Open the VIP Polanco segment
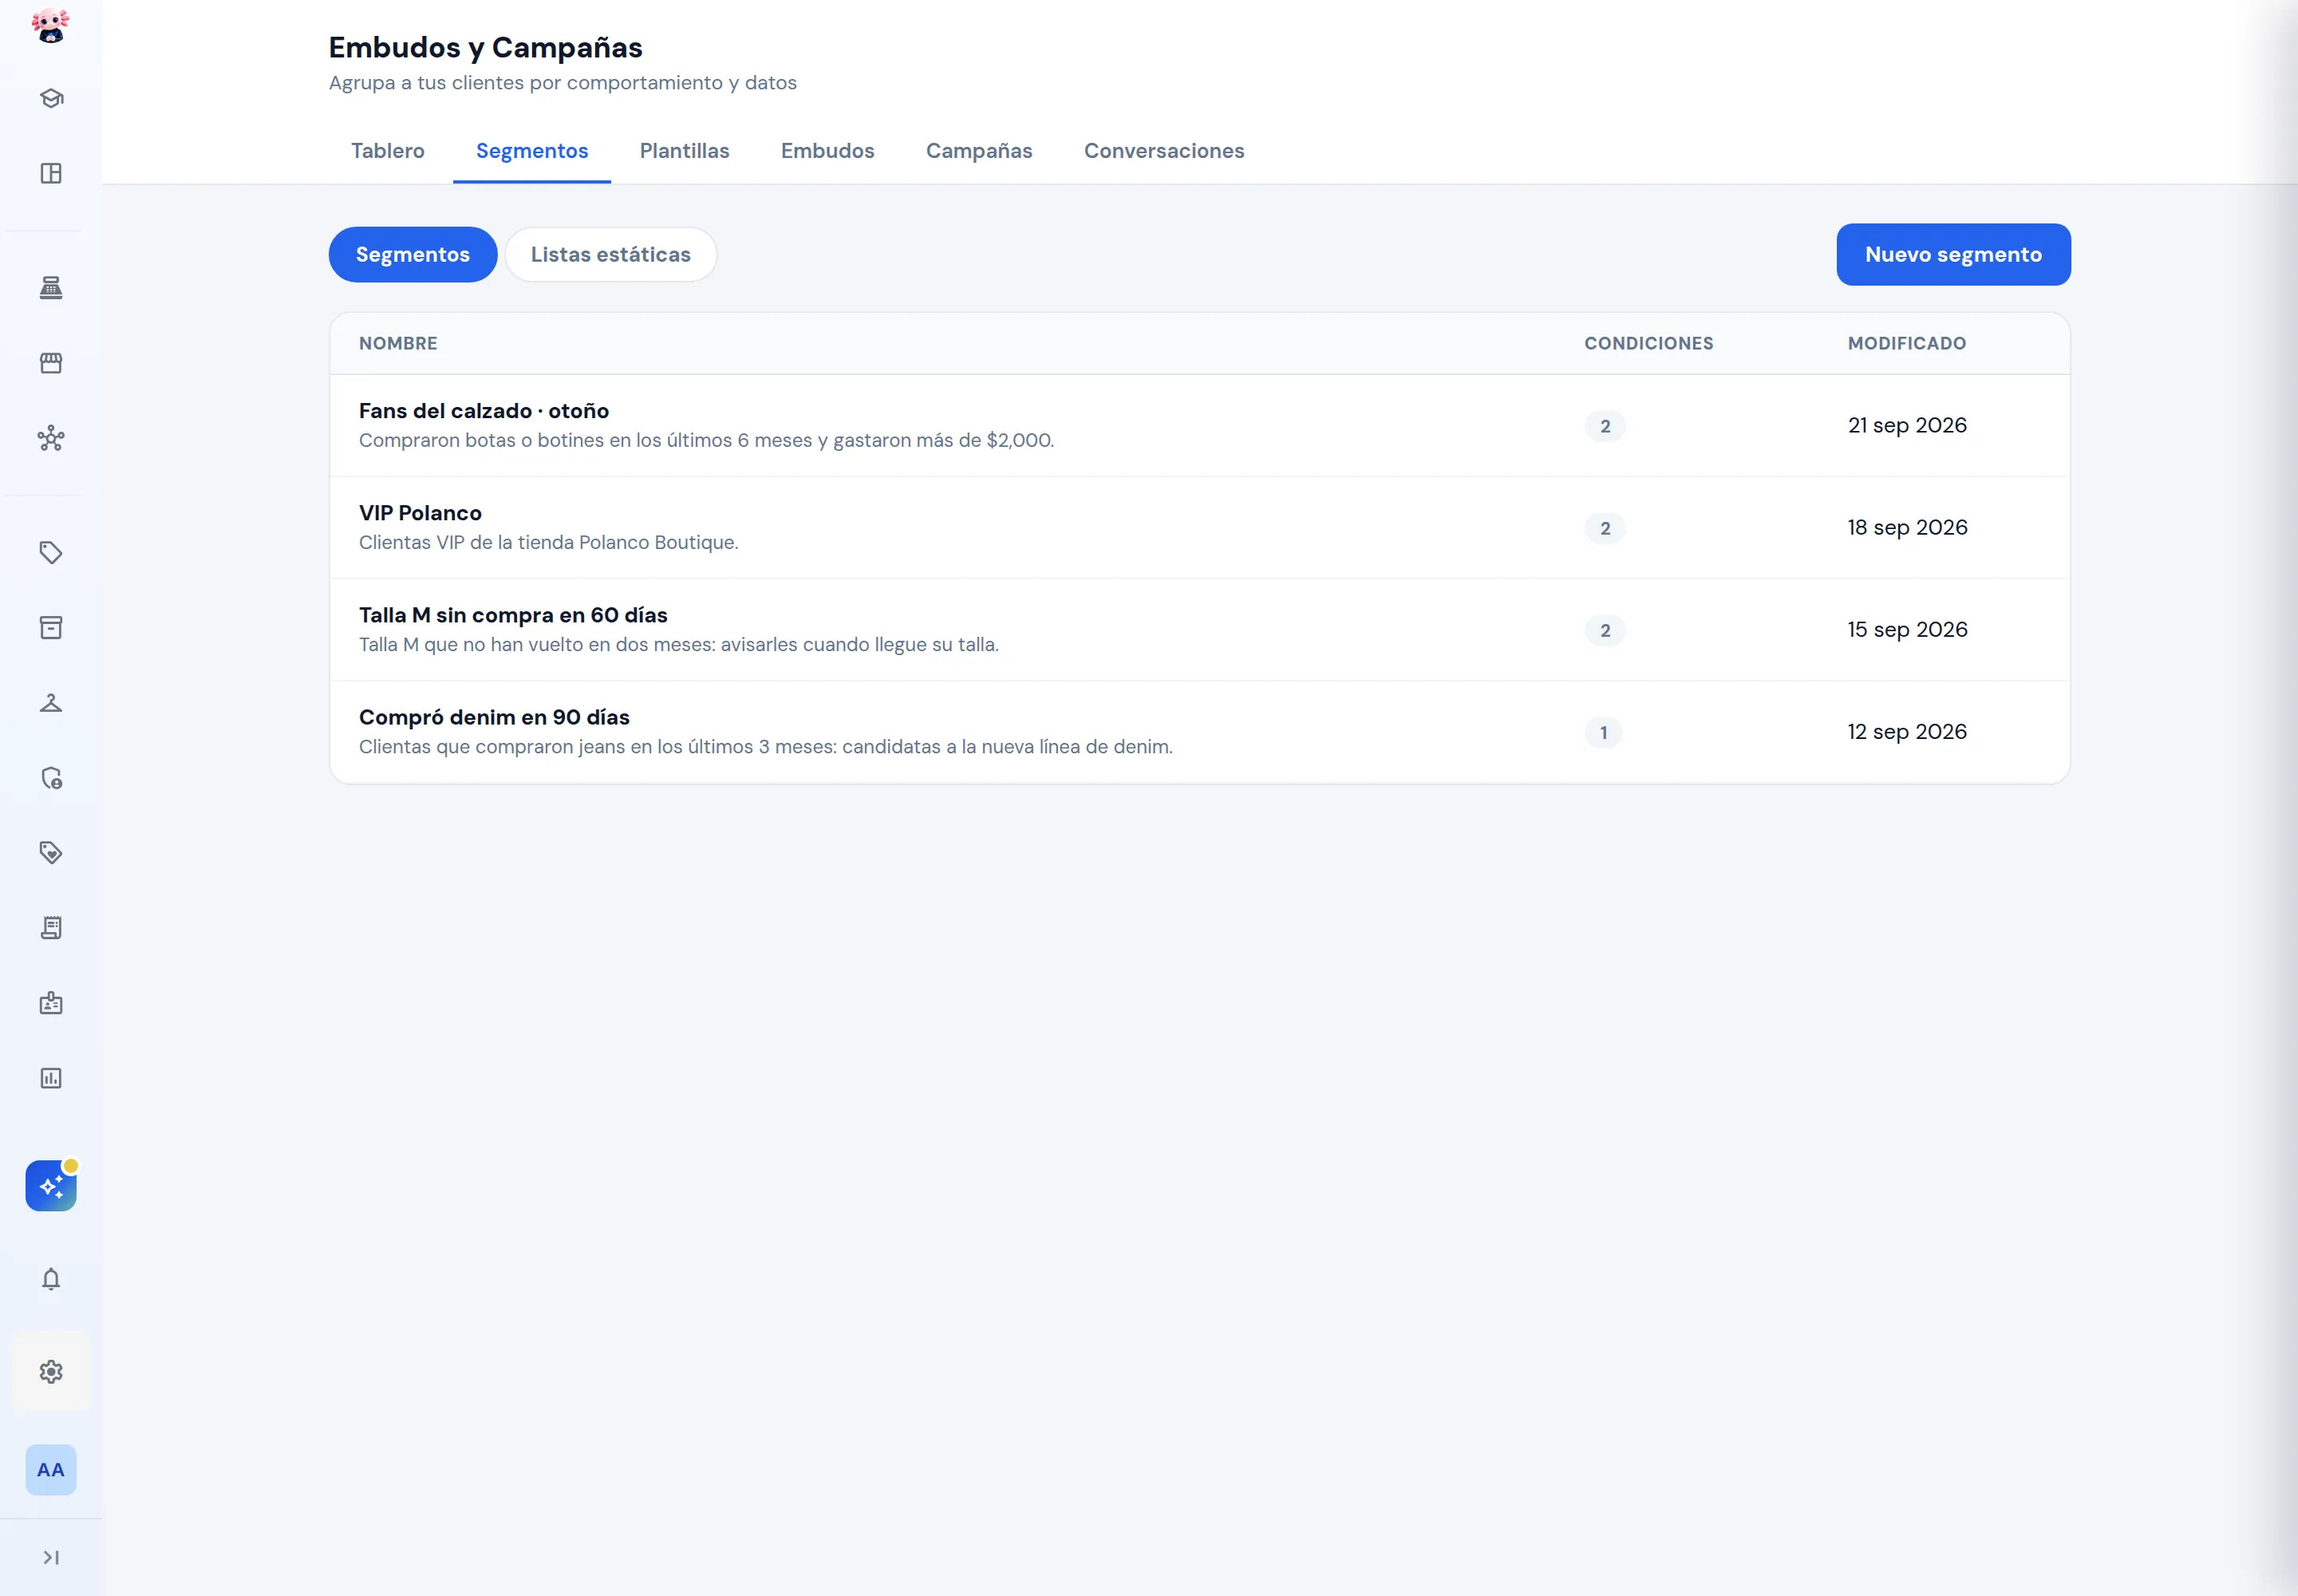This screenshot has width=2298, height=1596. 1199,528
